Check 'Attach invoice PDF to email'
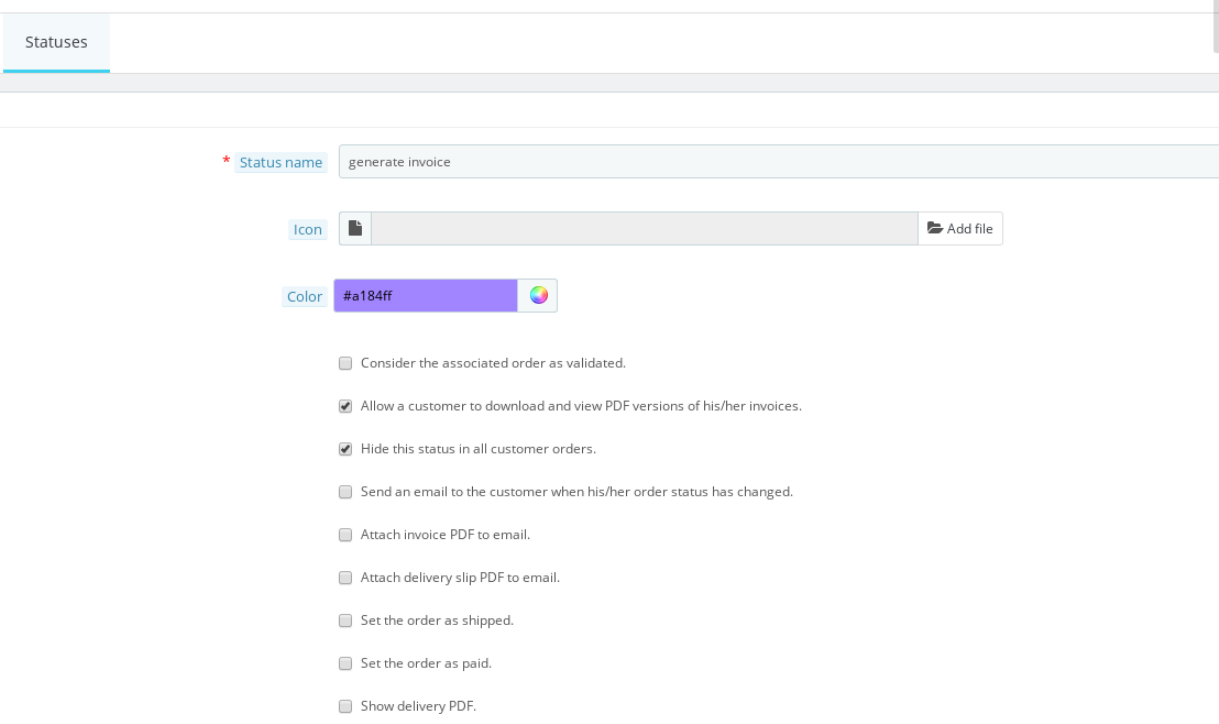This screenshot has height=724, width=1219. tap(345, 535)
